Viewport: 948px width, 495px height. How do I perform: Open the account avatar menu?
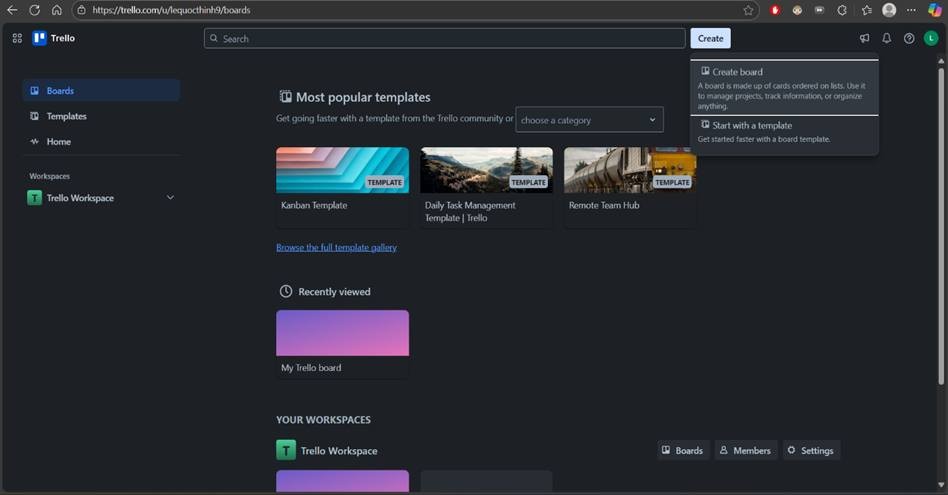pyautogui.click(x=931, y=38)
